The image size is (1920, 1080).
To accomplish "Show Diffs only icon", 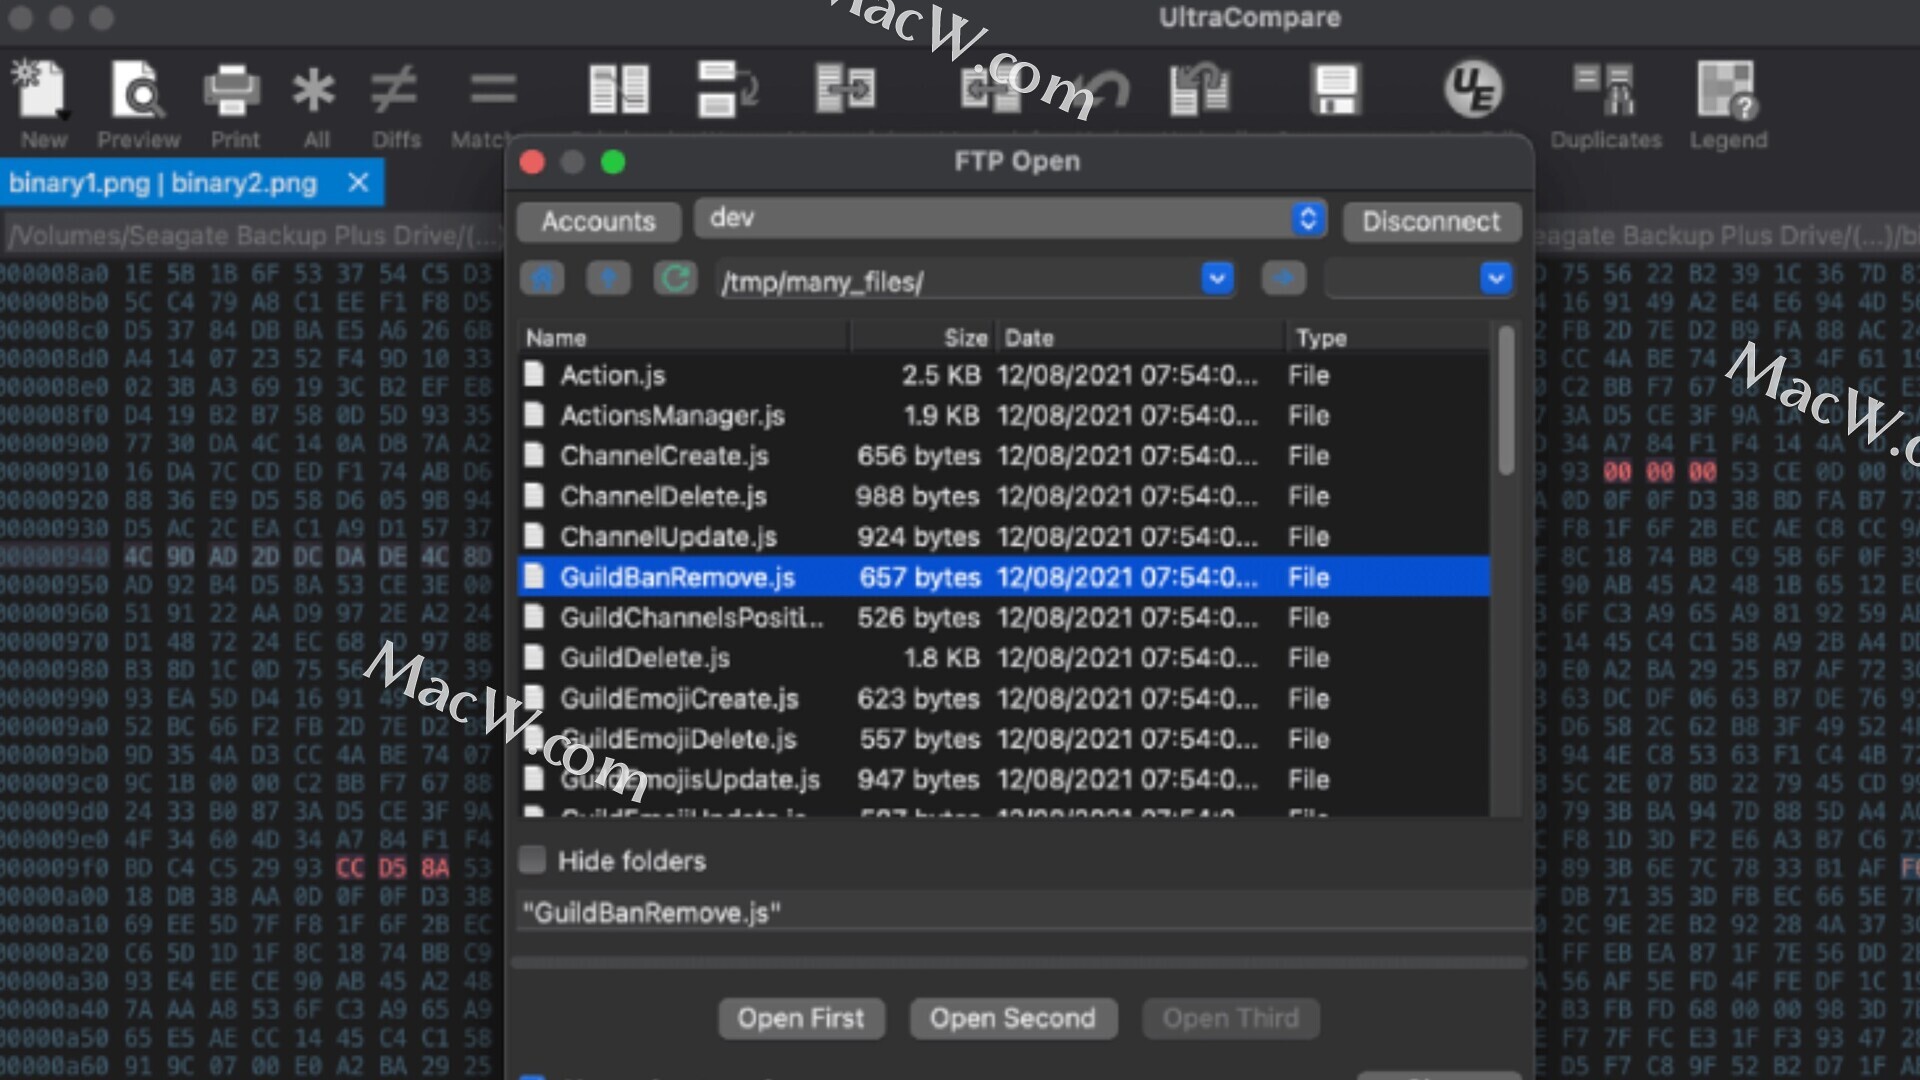I will click(394, 90).
